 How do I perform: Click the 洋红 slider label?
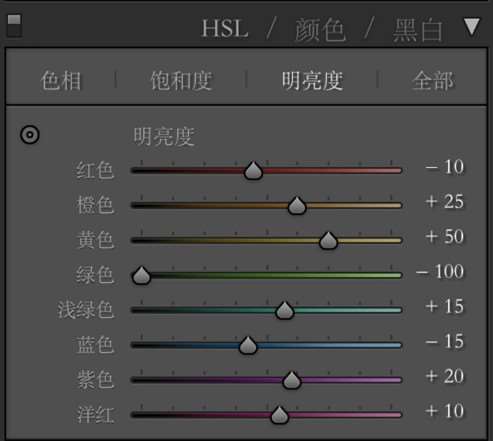pos(95,415)
